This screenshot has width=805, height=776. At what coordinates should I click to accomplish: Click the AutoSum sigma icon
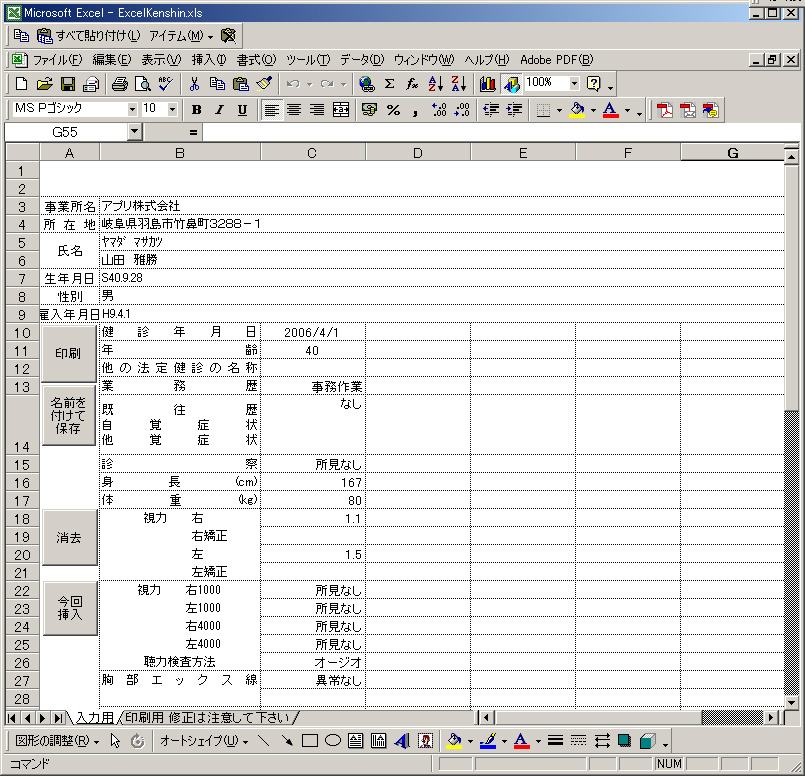pyautogui.click(x=389, y=84)
